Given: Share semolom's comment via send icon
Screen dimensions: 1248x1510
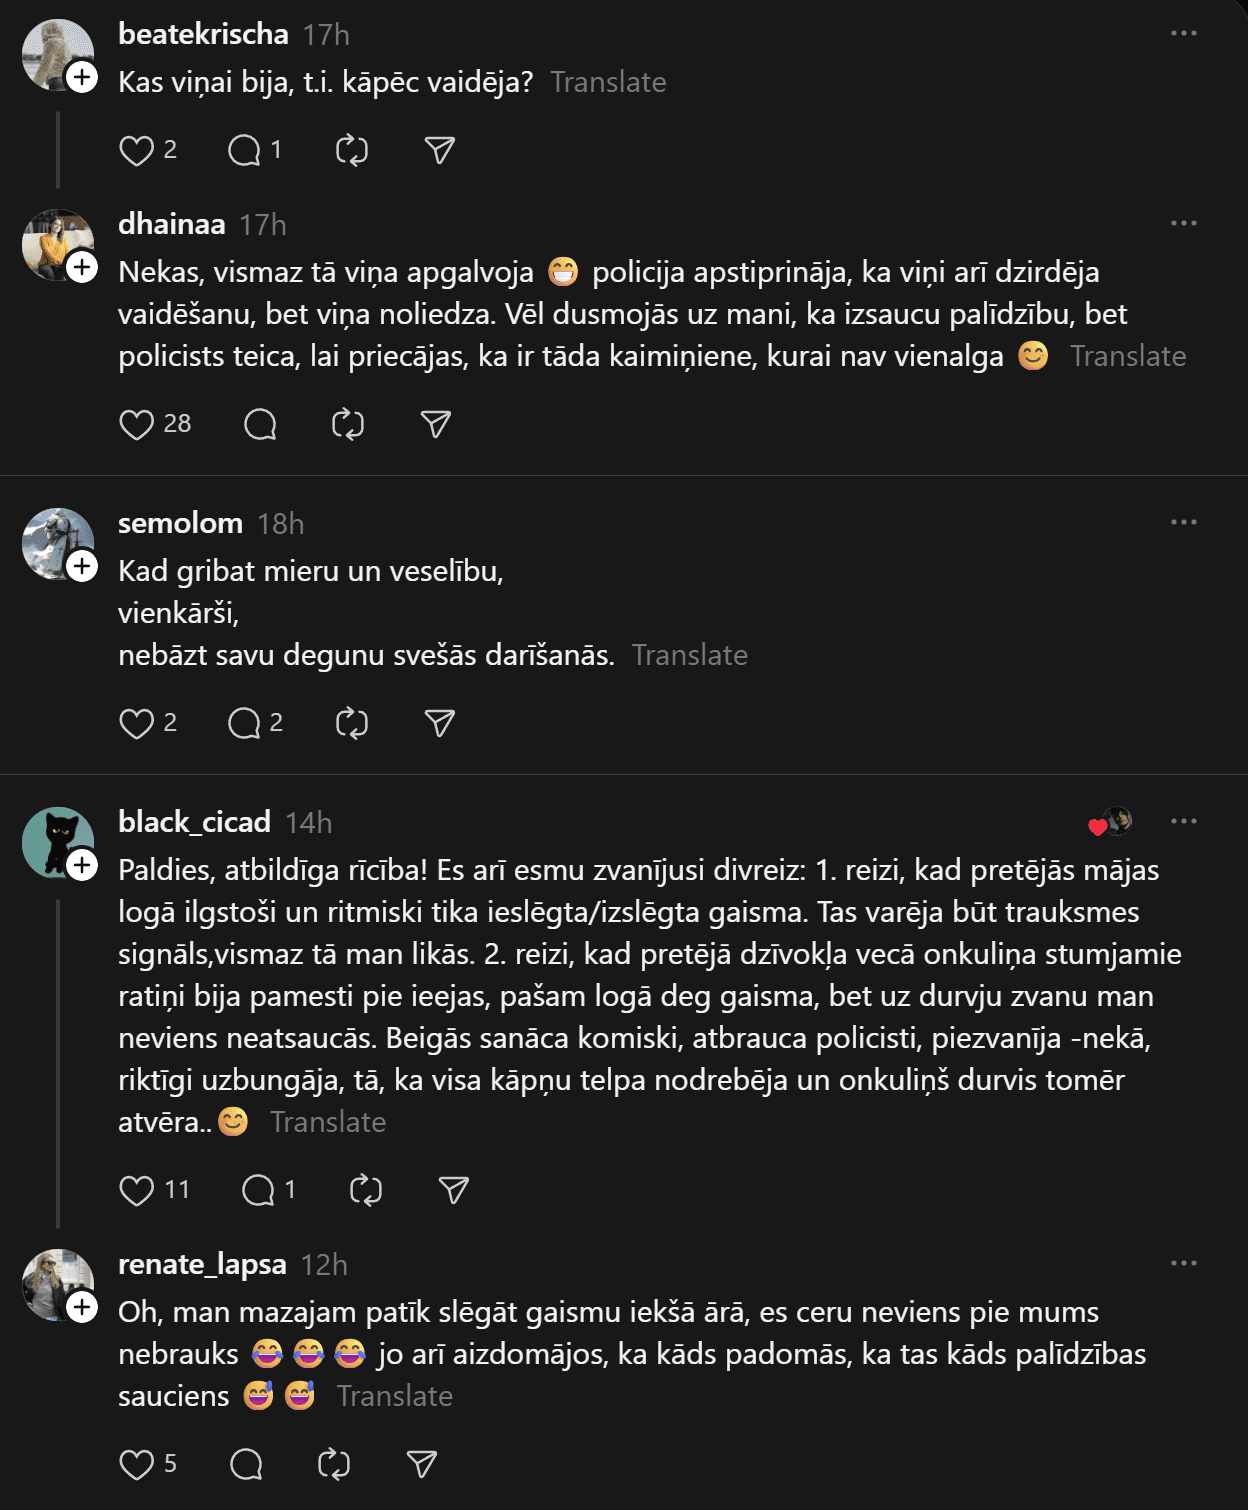Looking at the screenshot, I should pos(440,723).
